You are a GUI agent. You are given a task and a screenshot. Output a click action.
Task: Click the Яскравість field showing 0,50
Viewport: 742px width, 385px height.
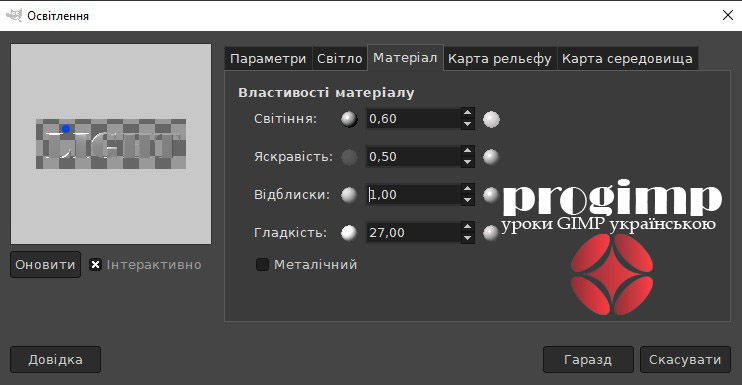(x=413, y=157)
